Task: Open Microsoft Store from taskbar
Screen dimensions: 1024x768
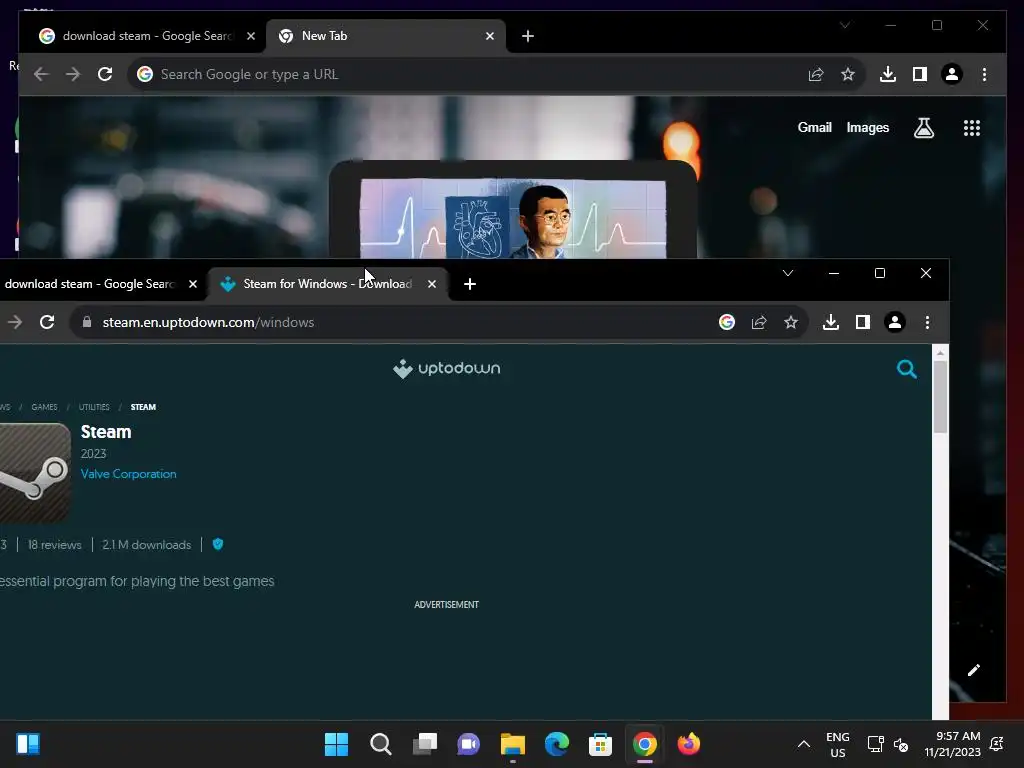Action: (x=600, y=744)
